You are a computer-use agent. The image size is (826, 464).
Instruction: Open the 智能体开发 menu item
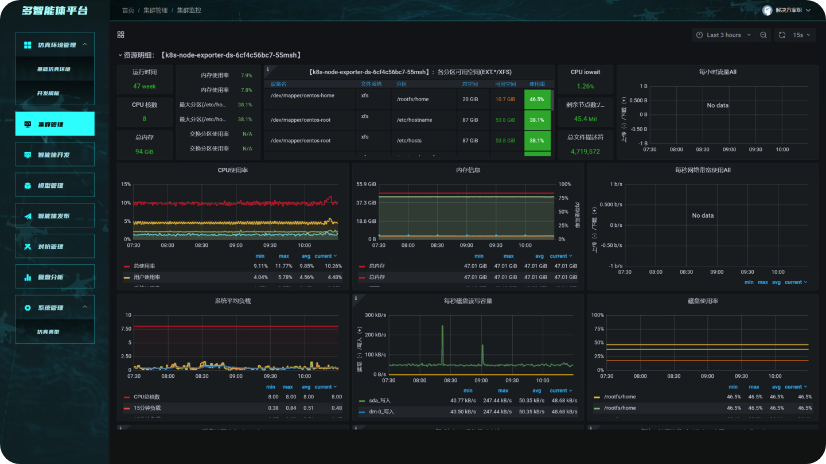pos(55,155)
